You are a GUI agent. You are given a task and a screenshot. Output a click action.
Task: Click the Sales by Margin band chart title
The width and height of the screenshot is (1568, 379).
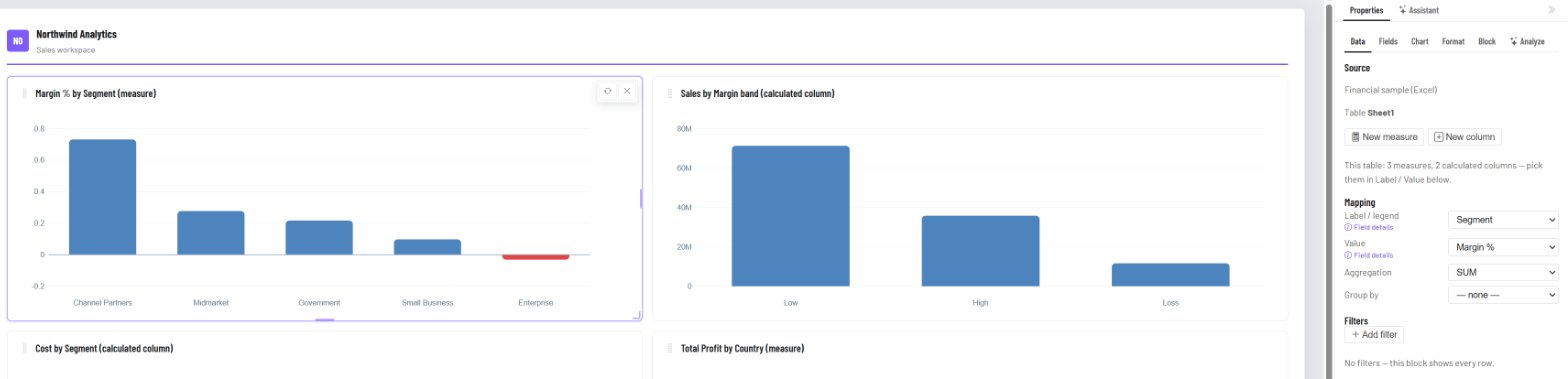pos(757,93)
